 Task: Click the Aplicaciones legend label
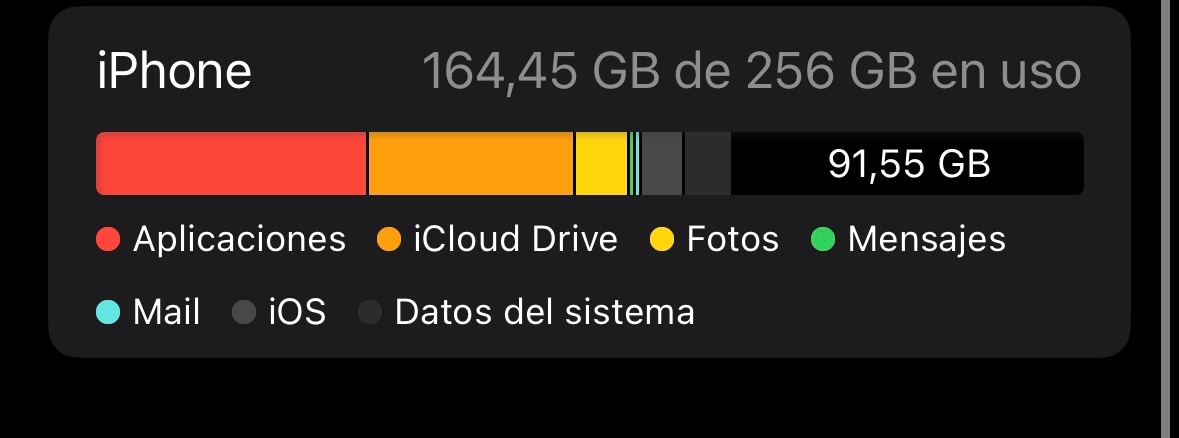(239, 240)
